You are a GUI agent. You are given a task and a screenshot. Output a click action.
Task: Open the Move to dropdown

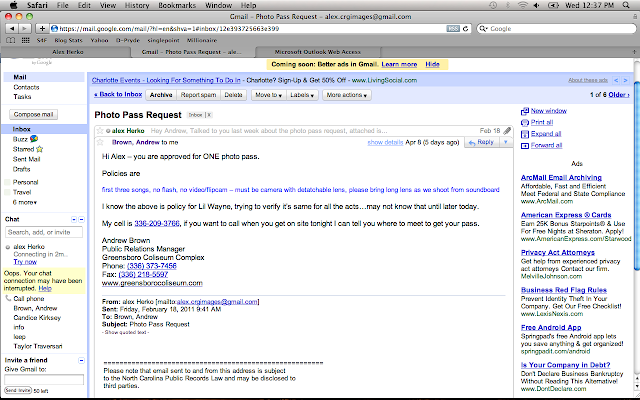[x=269, y=95]
